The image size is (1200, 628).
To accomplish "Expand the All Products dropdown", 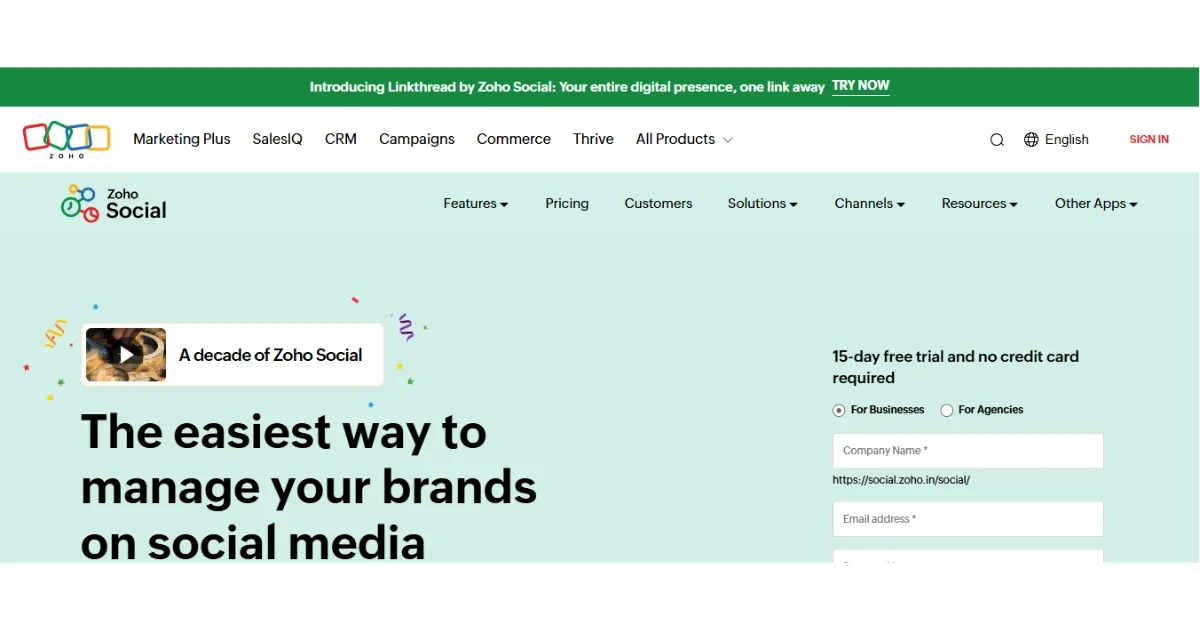I will point(684,139).
